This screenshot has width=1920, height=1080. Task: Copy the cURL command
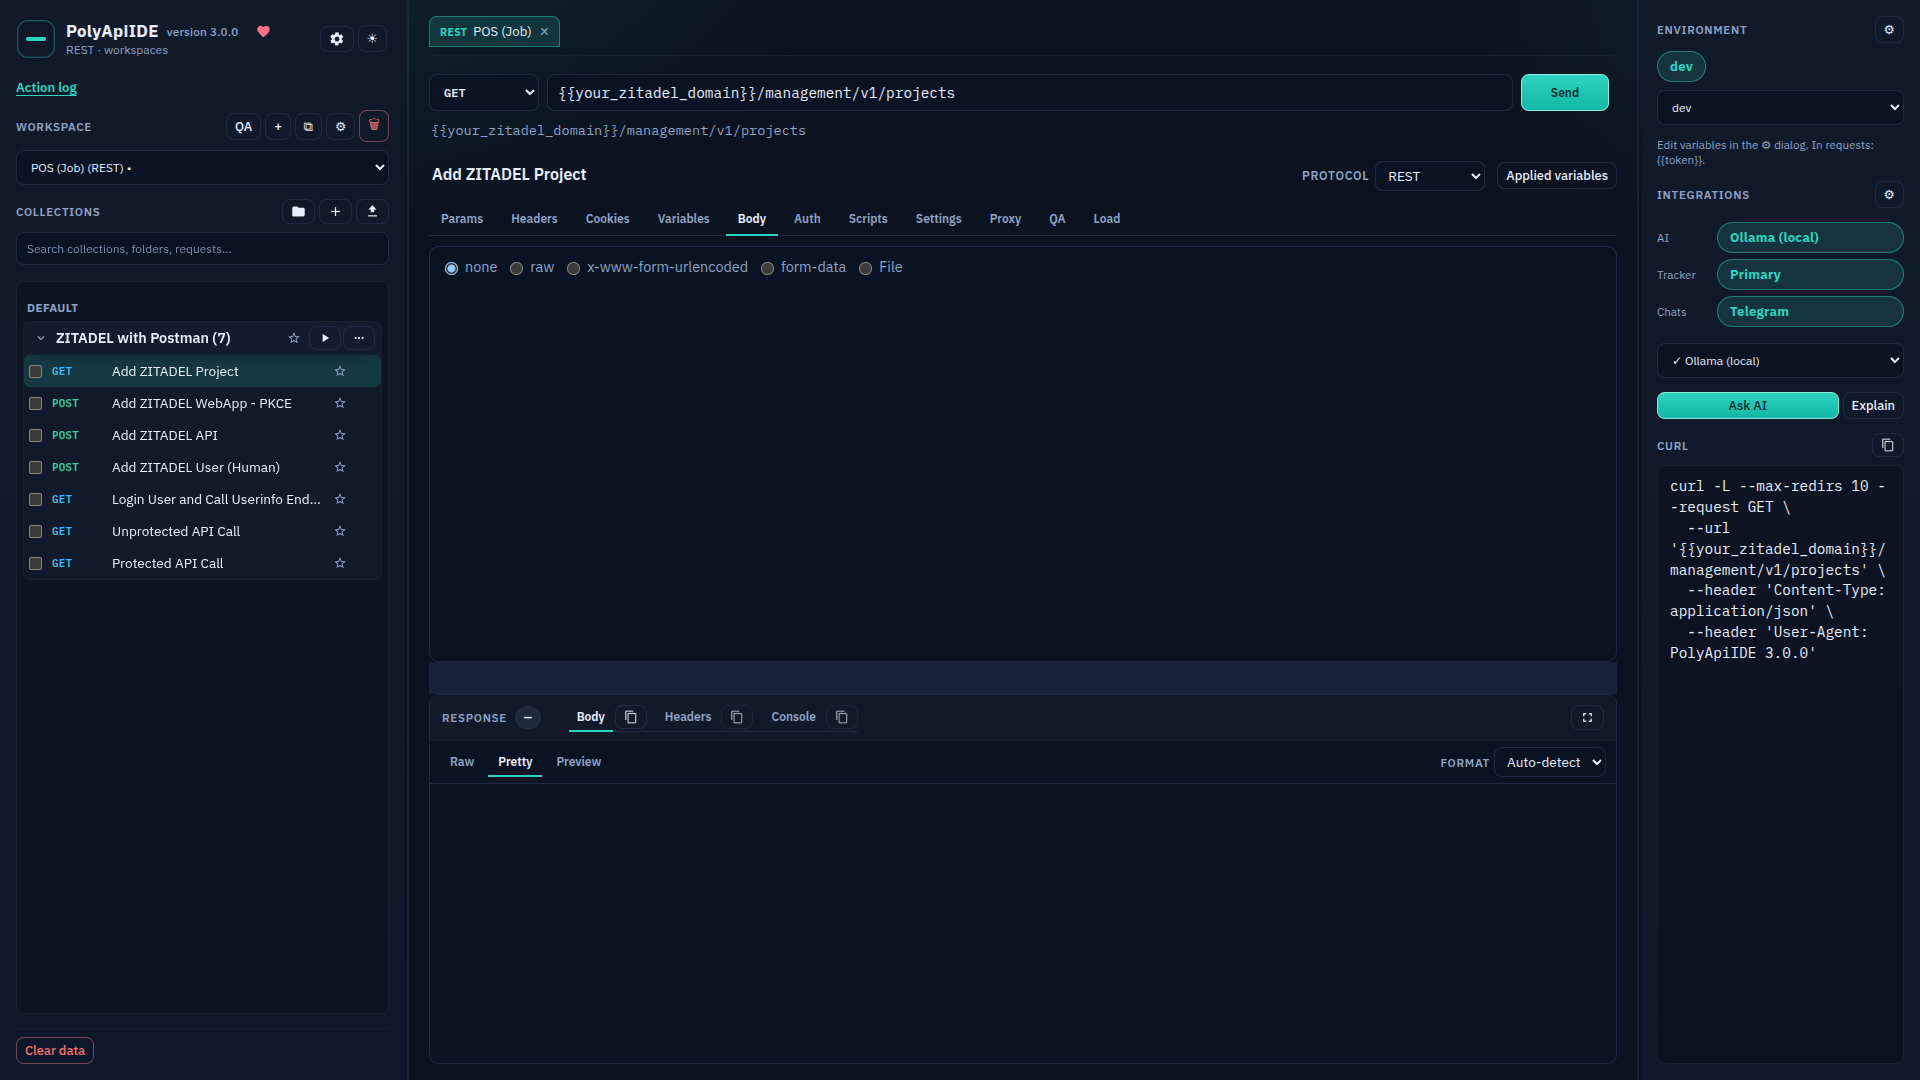point(1887,445)
